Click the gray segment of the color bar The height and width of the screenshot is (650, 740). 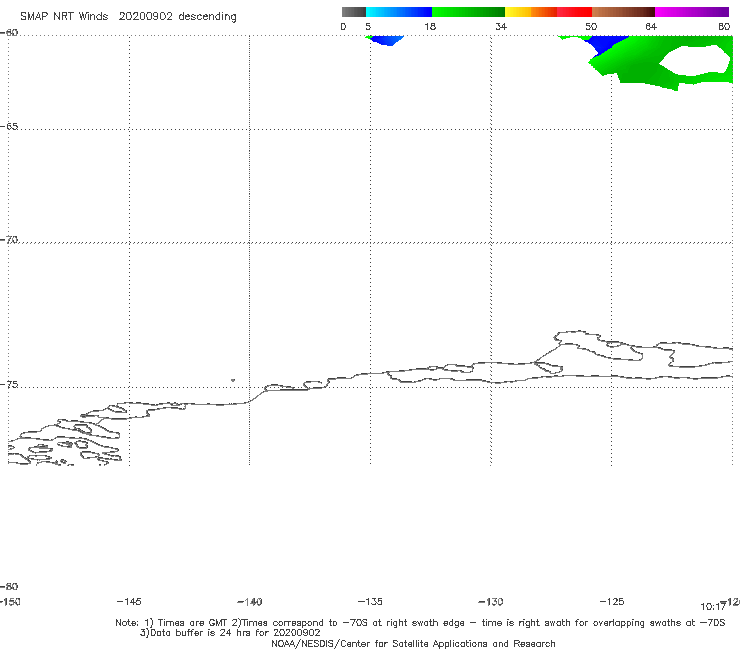tap(353, 12)
